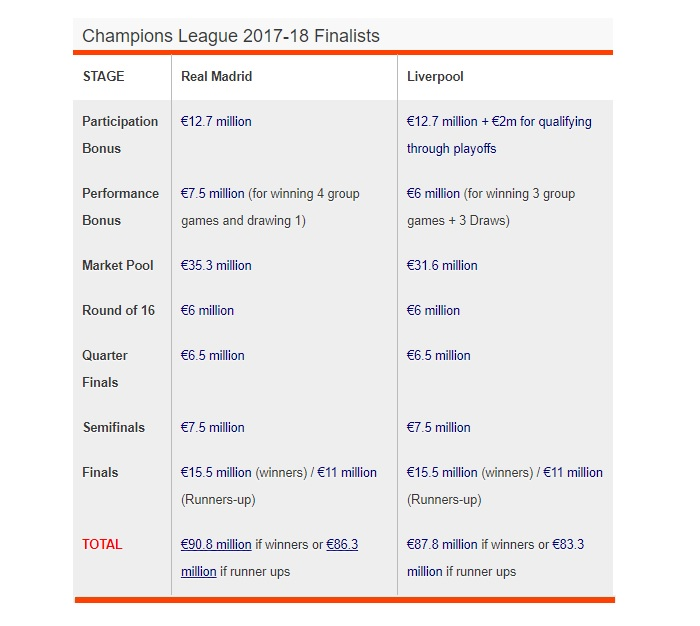The height and width of the screenshot is (626, 700).
Task: Open the underlined €86.3 link in TOTAL row
Action: click(x=342, y=544)
